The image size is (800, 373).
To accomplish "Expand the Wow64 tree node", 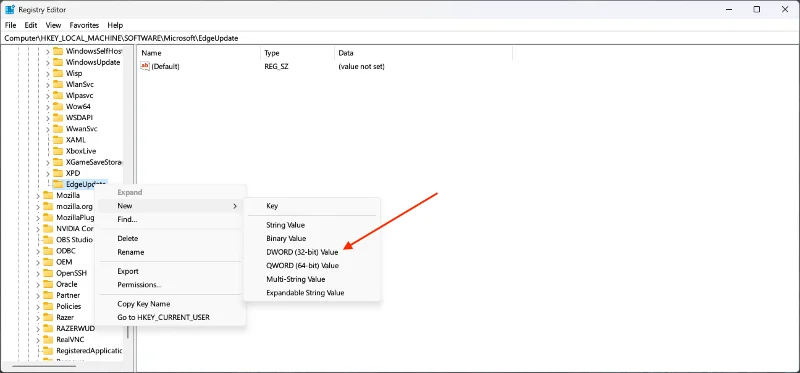I will click(x=48, y=107).
